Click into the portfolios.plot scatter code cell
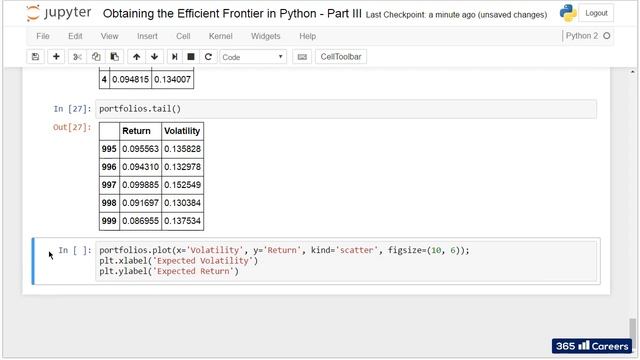 coord(346,261)
